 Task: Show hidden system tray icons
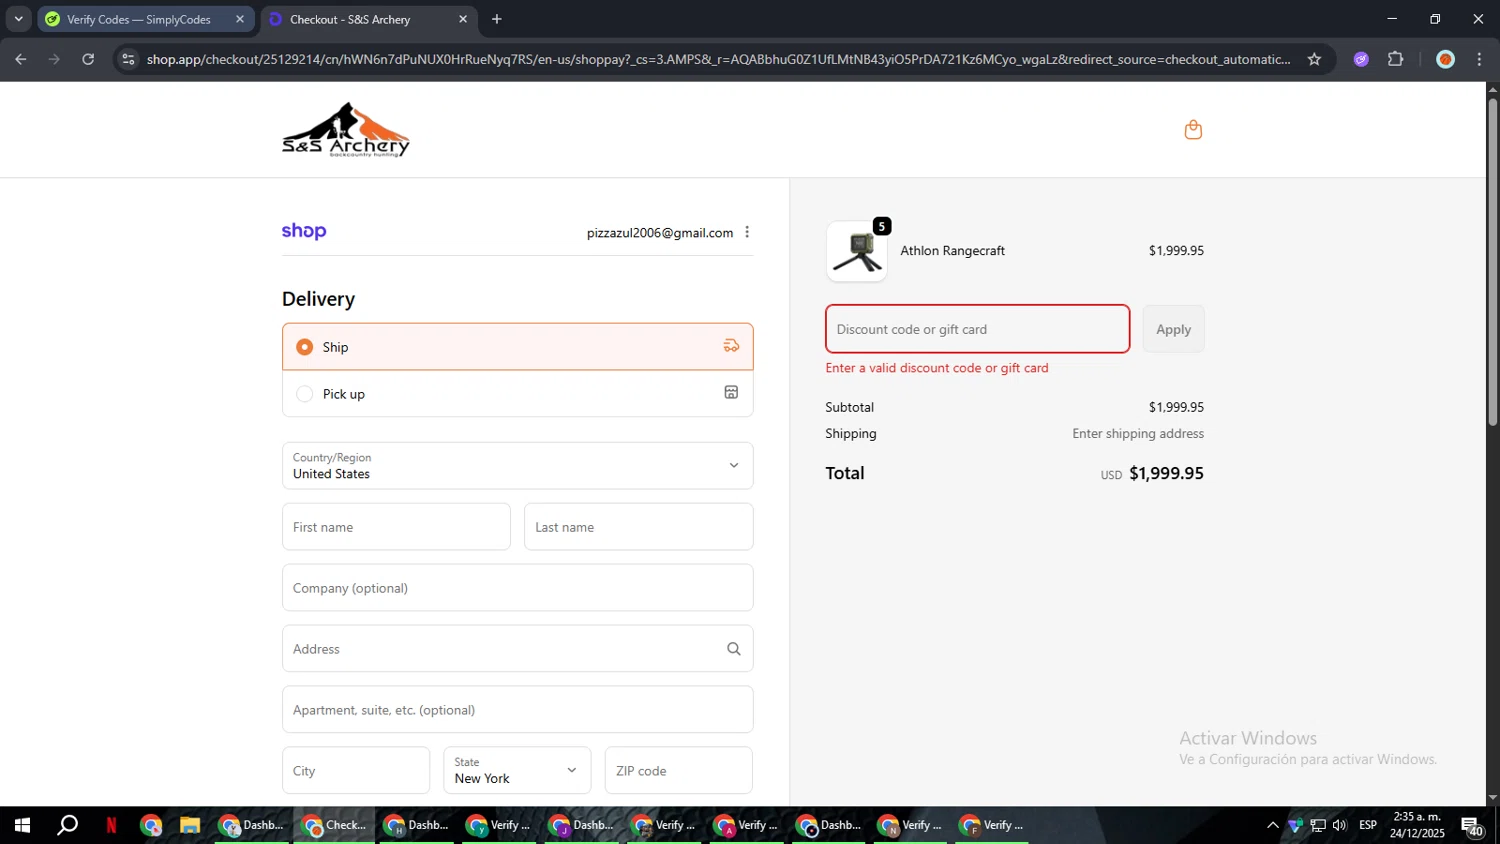tap(1272, 825)
